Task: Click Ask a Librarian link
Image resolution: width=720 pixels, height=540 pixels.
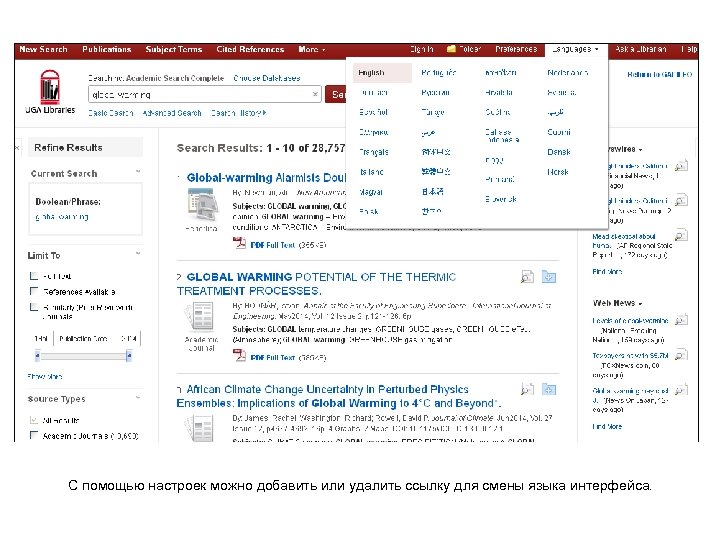Action: [641, 49]
